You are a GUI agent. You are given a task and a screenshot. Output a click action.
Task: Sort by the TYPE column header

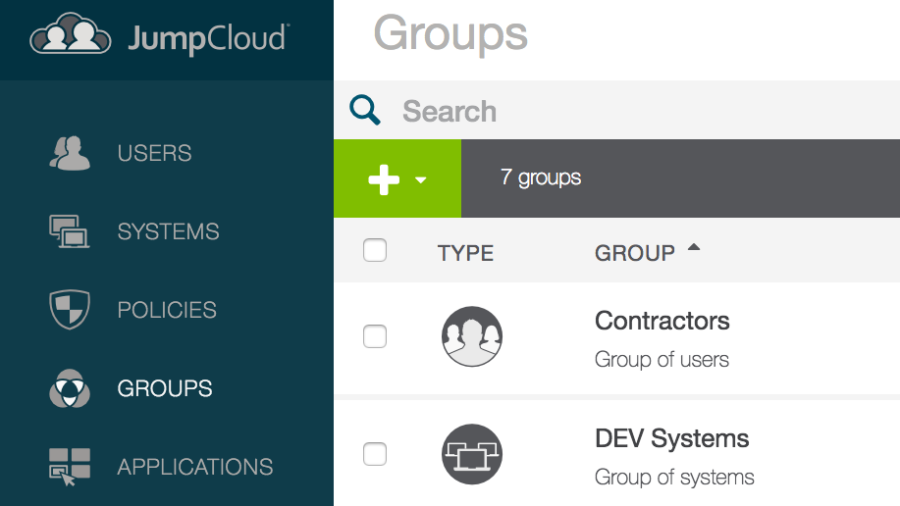coord(465,253)
